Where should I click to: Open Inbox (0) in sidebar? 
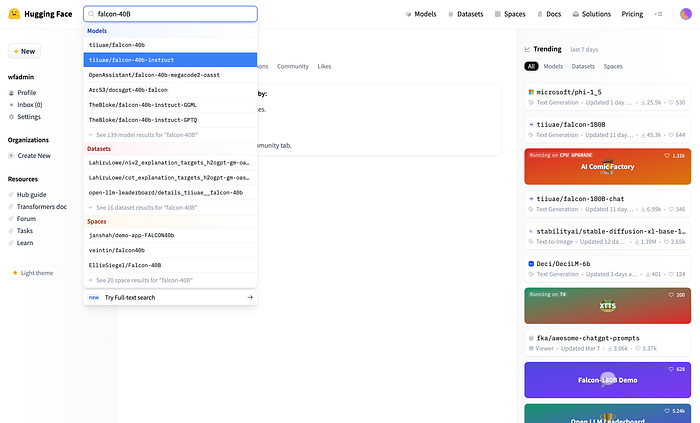coord(25,105)
